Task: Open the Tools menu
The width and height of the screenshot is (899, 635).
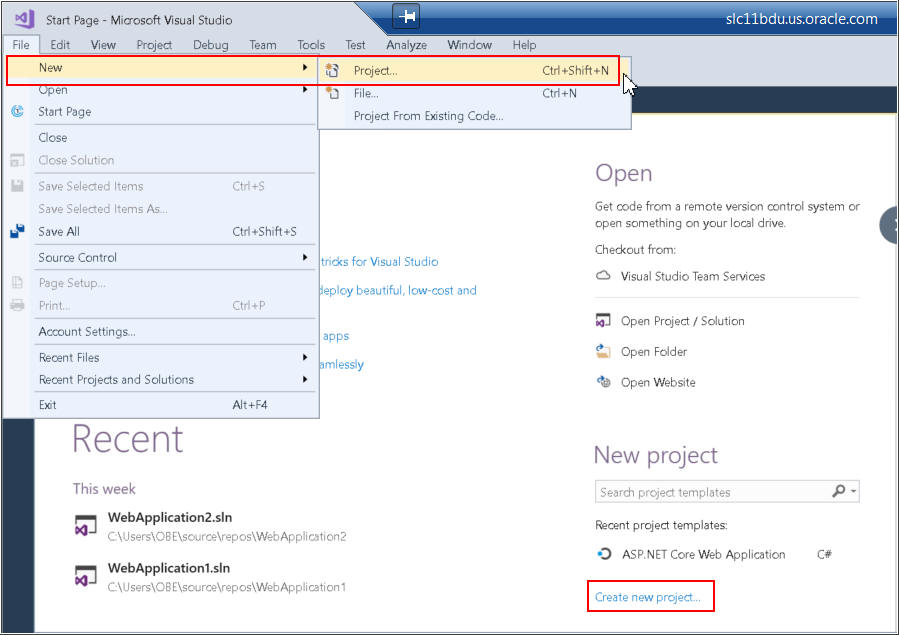Action: tap(311, 45)
